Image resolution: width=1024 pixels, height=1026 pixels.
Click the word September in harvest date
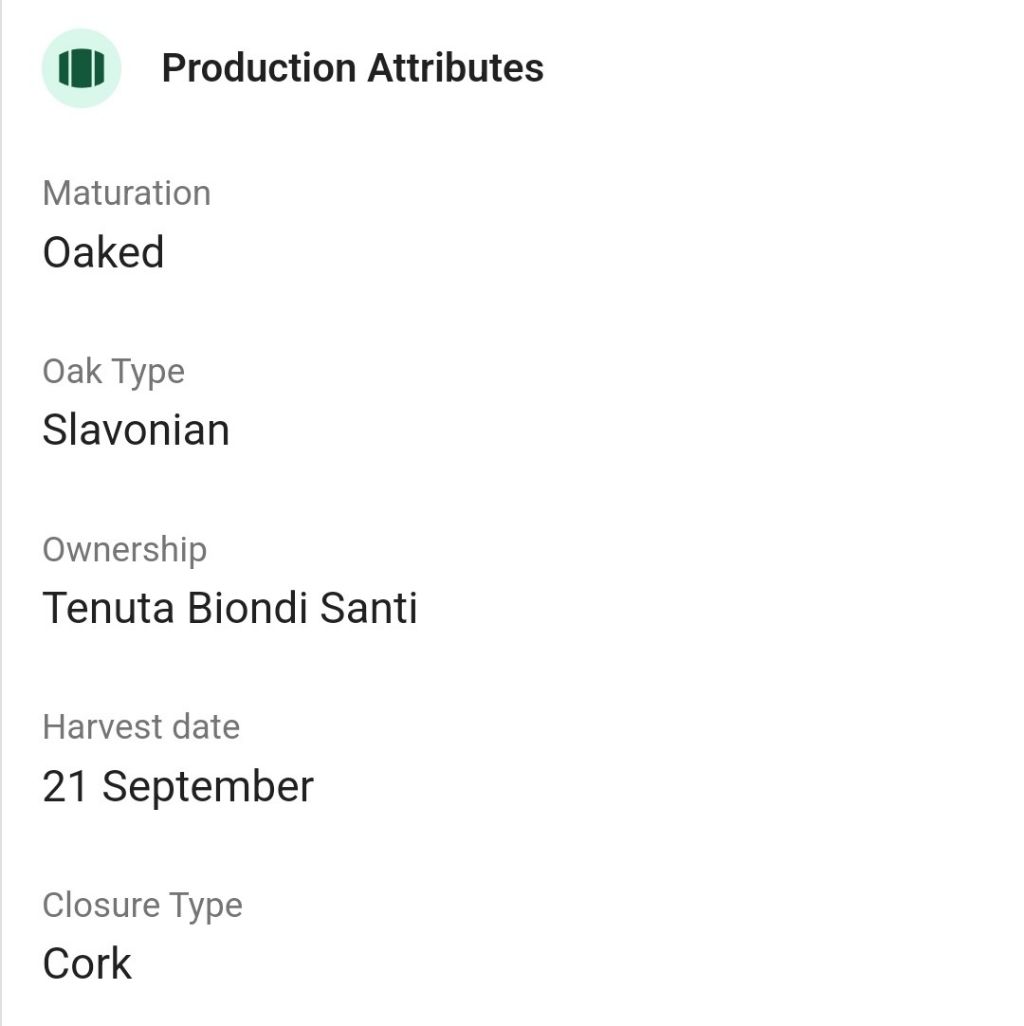[208, 787]
